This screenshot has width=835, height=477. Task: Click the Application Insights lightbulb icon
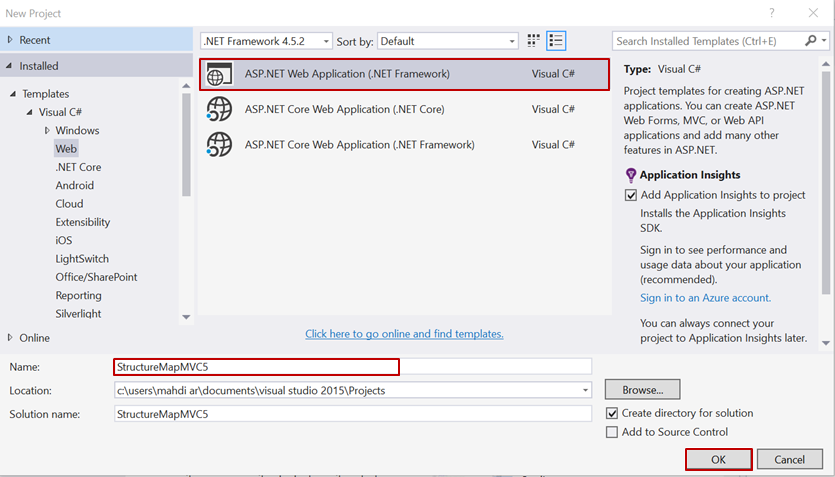point(631,175)
